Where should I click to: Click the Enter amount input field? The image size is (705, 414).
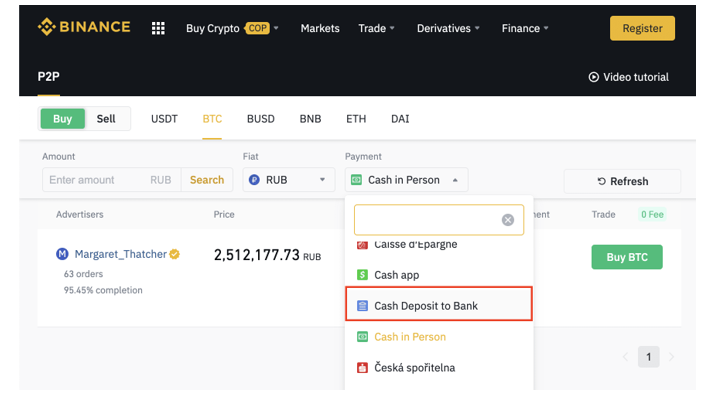click(96, 180)
